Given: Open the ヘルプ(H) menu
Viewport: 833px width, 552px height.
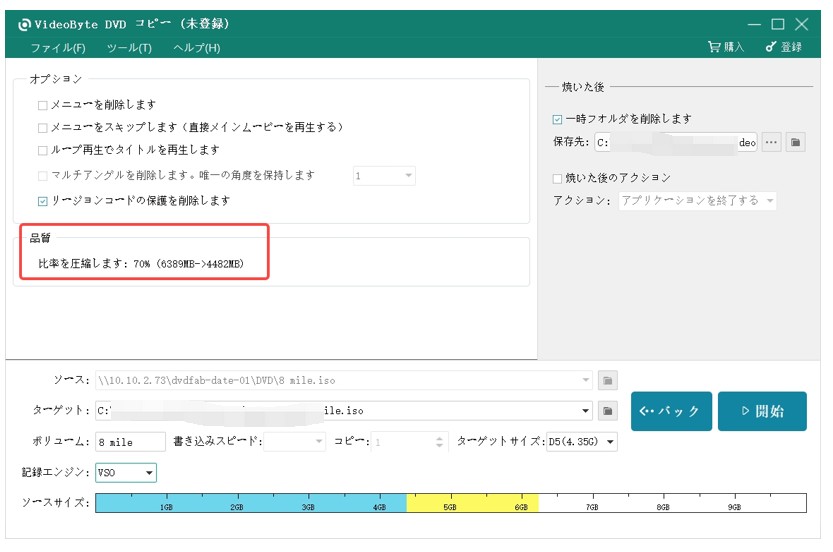Looking at the screenshot, I should point(197,48).
